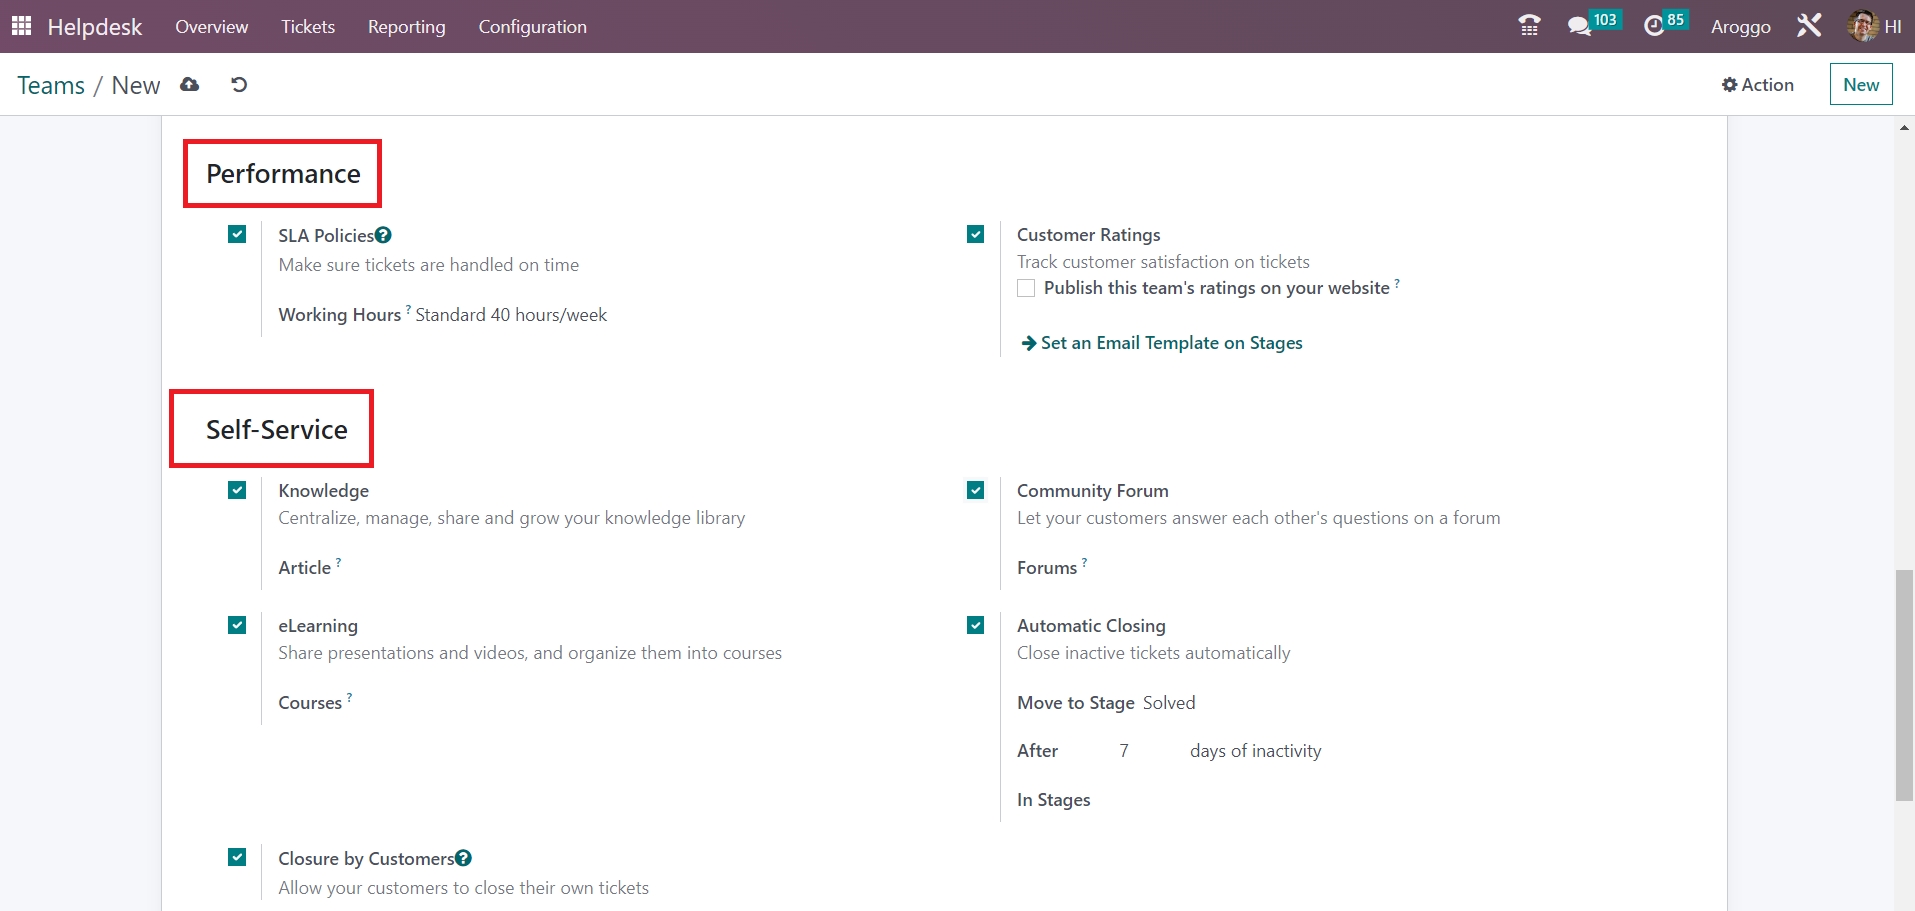
Task: Uncheck the SLA Policies checkbox
Action: (x=237, y=235)
